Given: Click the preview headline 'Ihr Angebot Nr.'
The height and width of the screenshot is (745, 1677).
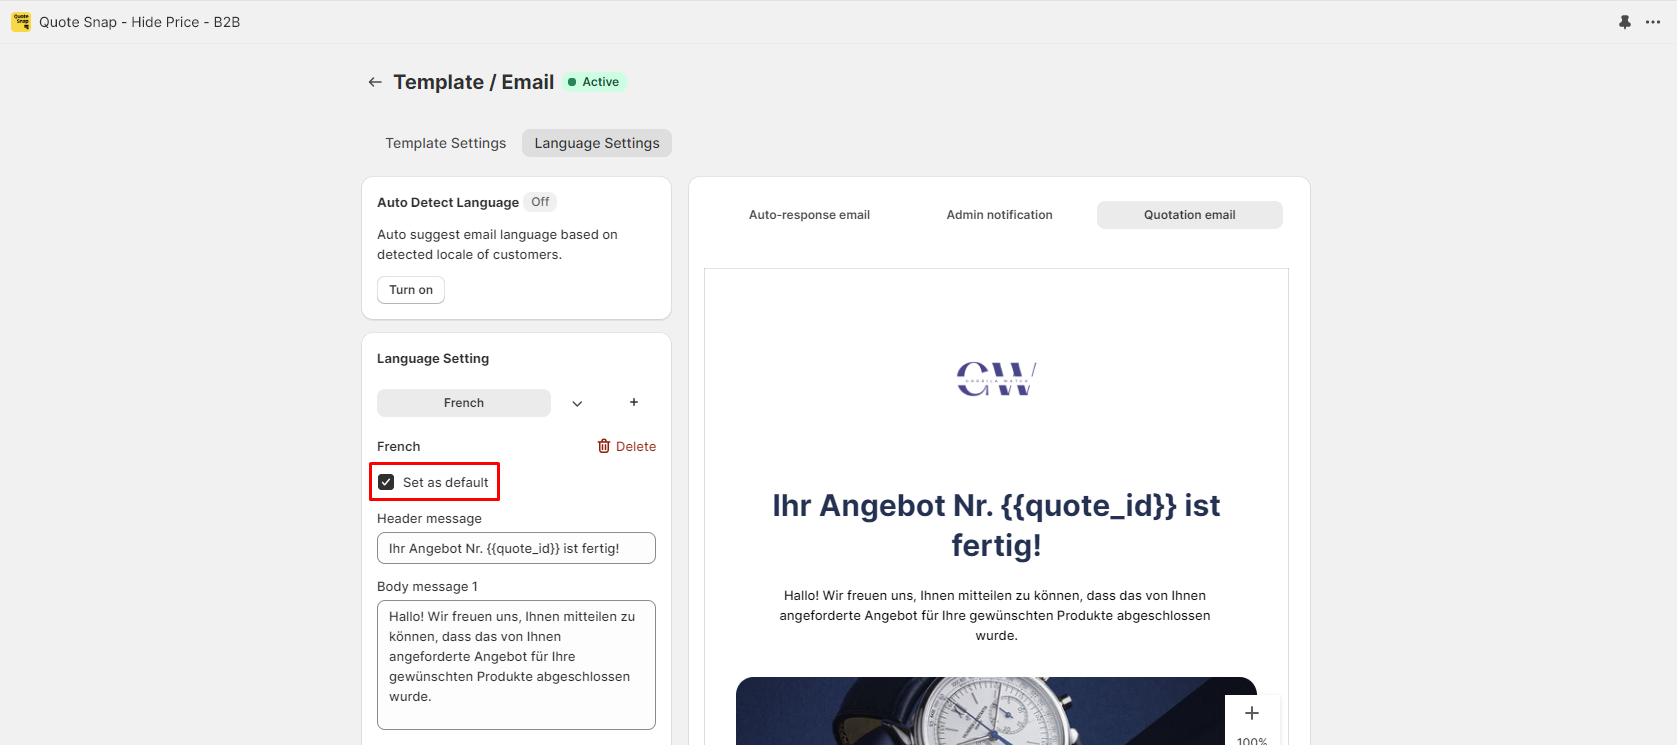Looking at the screenshot, I should click(x=996, y=525).
